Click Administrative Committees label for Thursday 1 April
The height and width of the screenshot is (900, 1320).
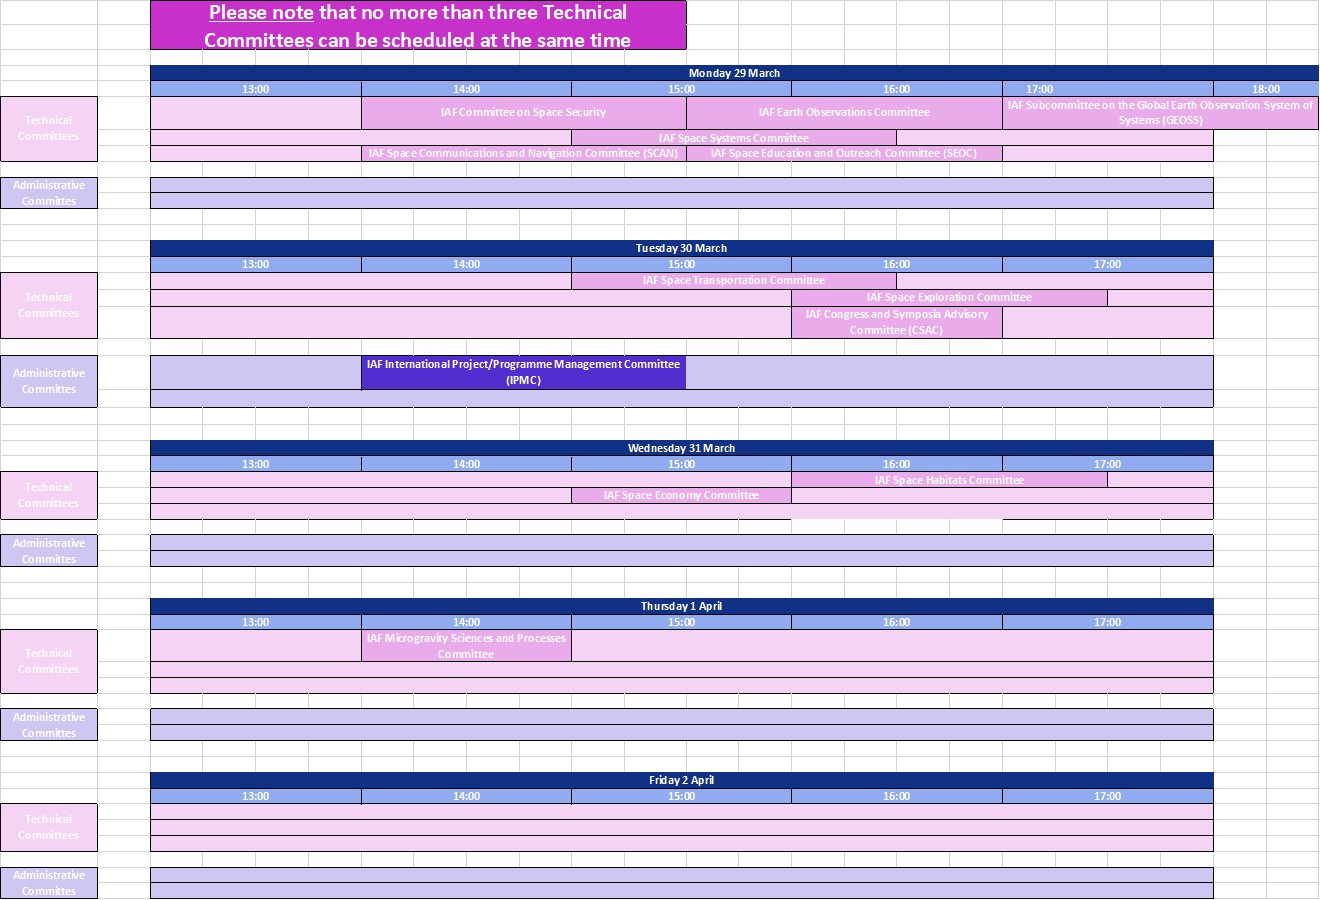tap(49, 725)
